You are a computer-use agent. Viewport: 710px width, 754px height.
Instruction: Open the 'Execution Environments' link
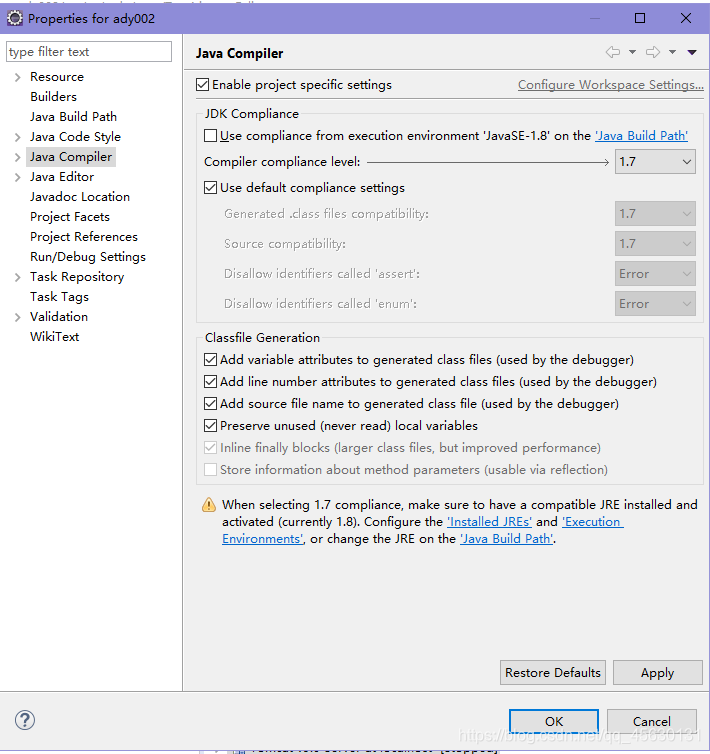point(593,522)
